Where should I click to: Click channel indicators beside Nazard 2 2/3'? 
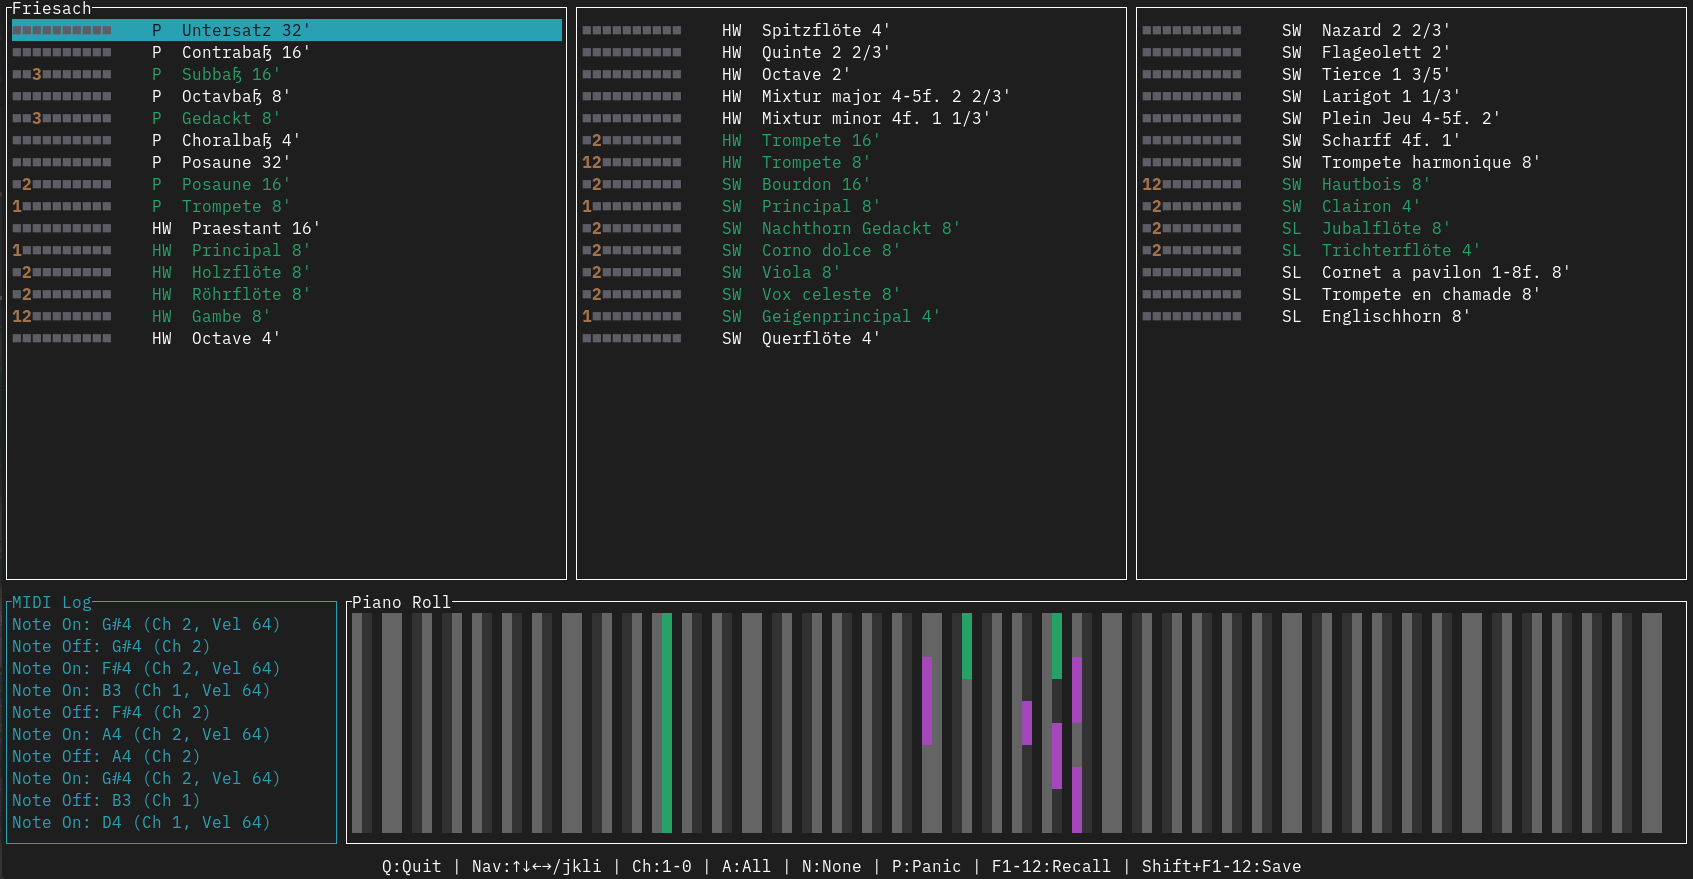[x=1192, y=31]
